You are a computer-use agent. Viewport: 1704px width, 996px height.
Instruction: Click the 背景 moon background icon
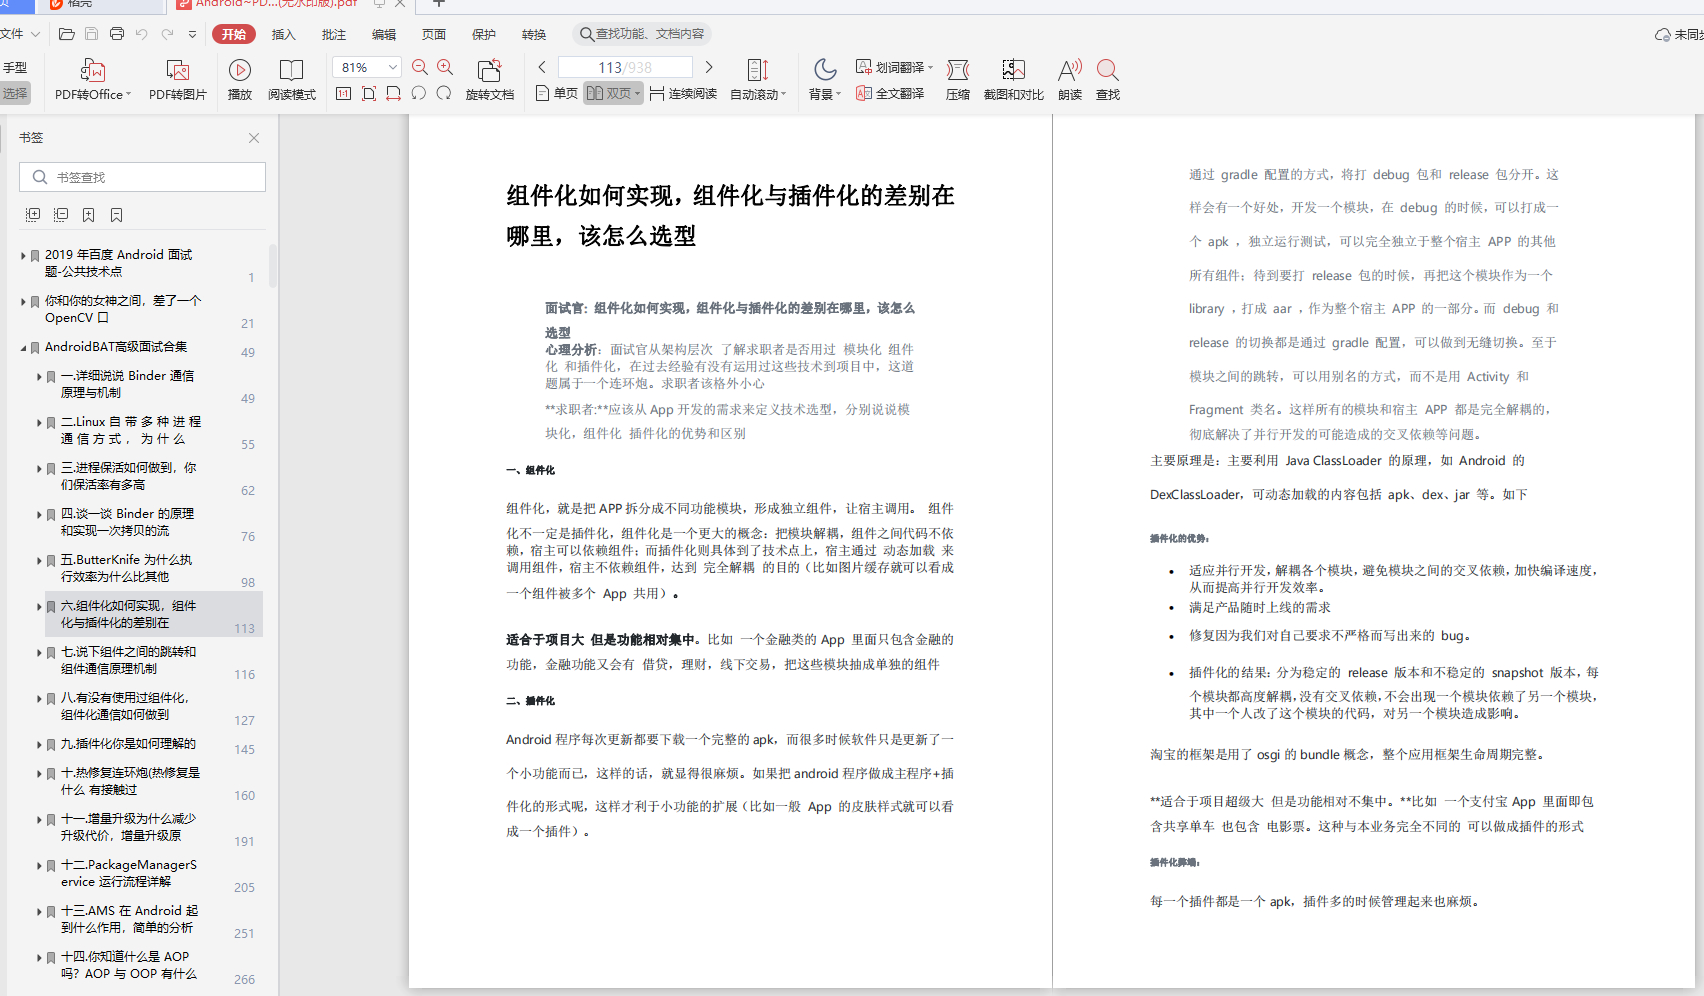(825, 69)
